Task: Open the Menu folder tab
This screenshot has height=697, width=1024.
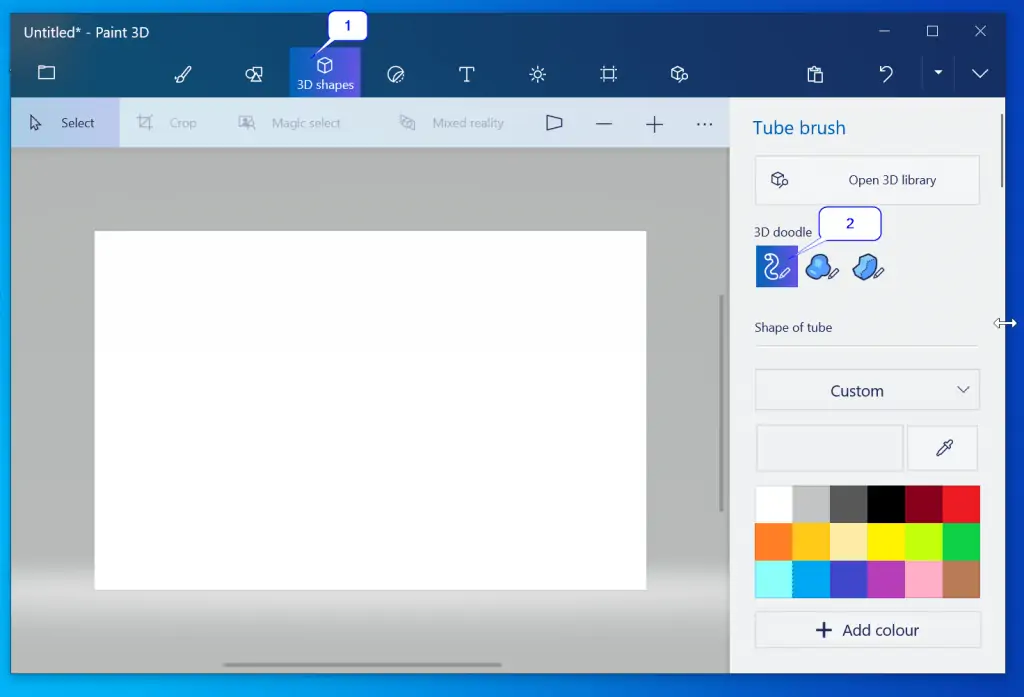Action: (x=46, y=73)
